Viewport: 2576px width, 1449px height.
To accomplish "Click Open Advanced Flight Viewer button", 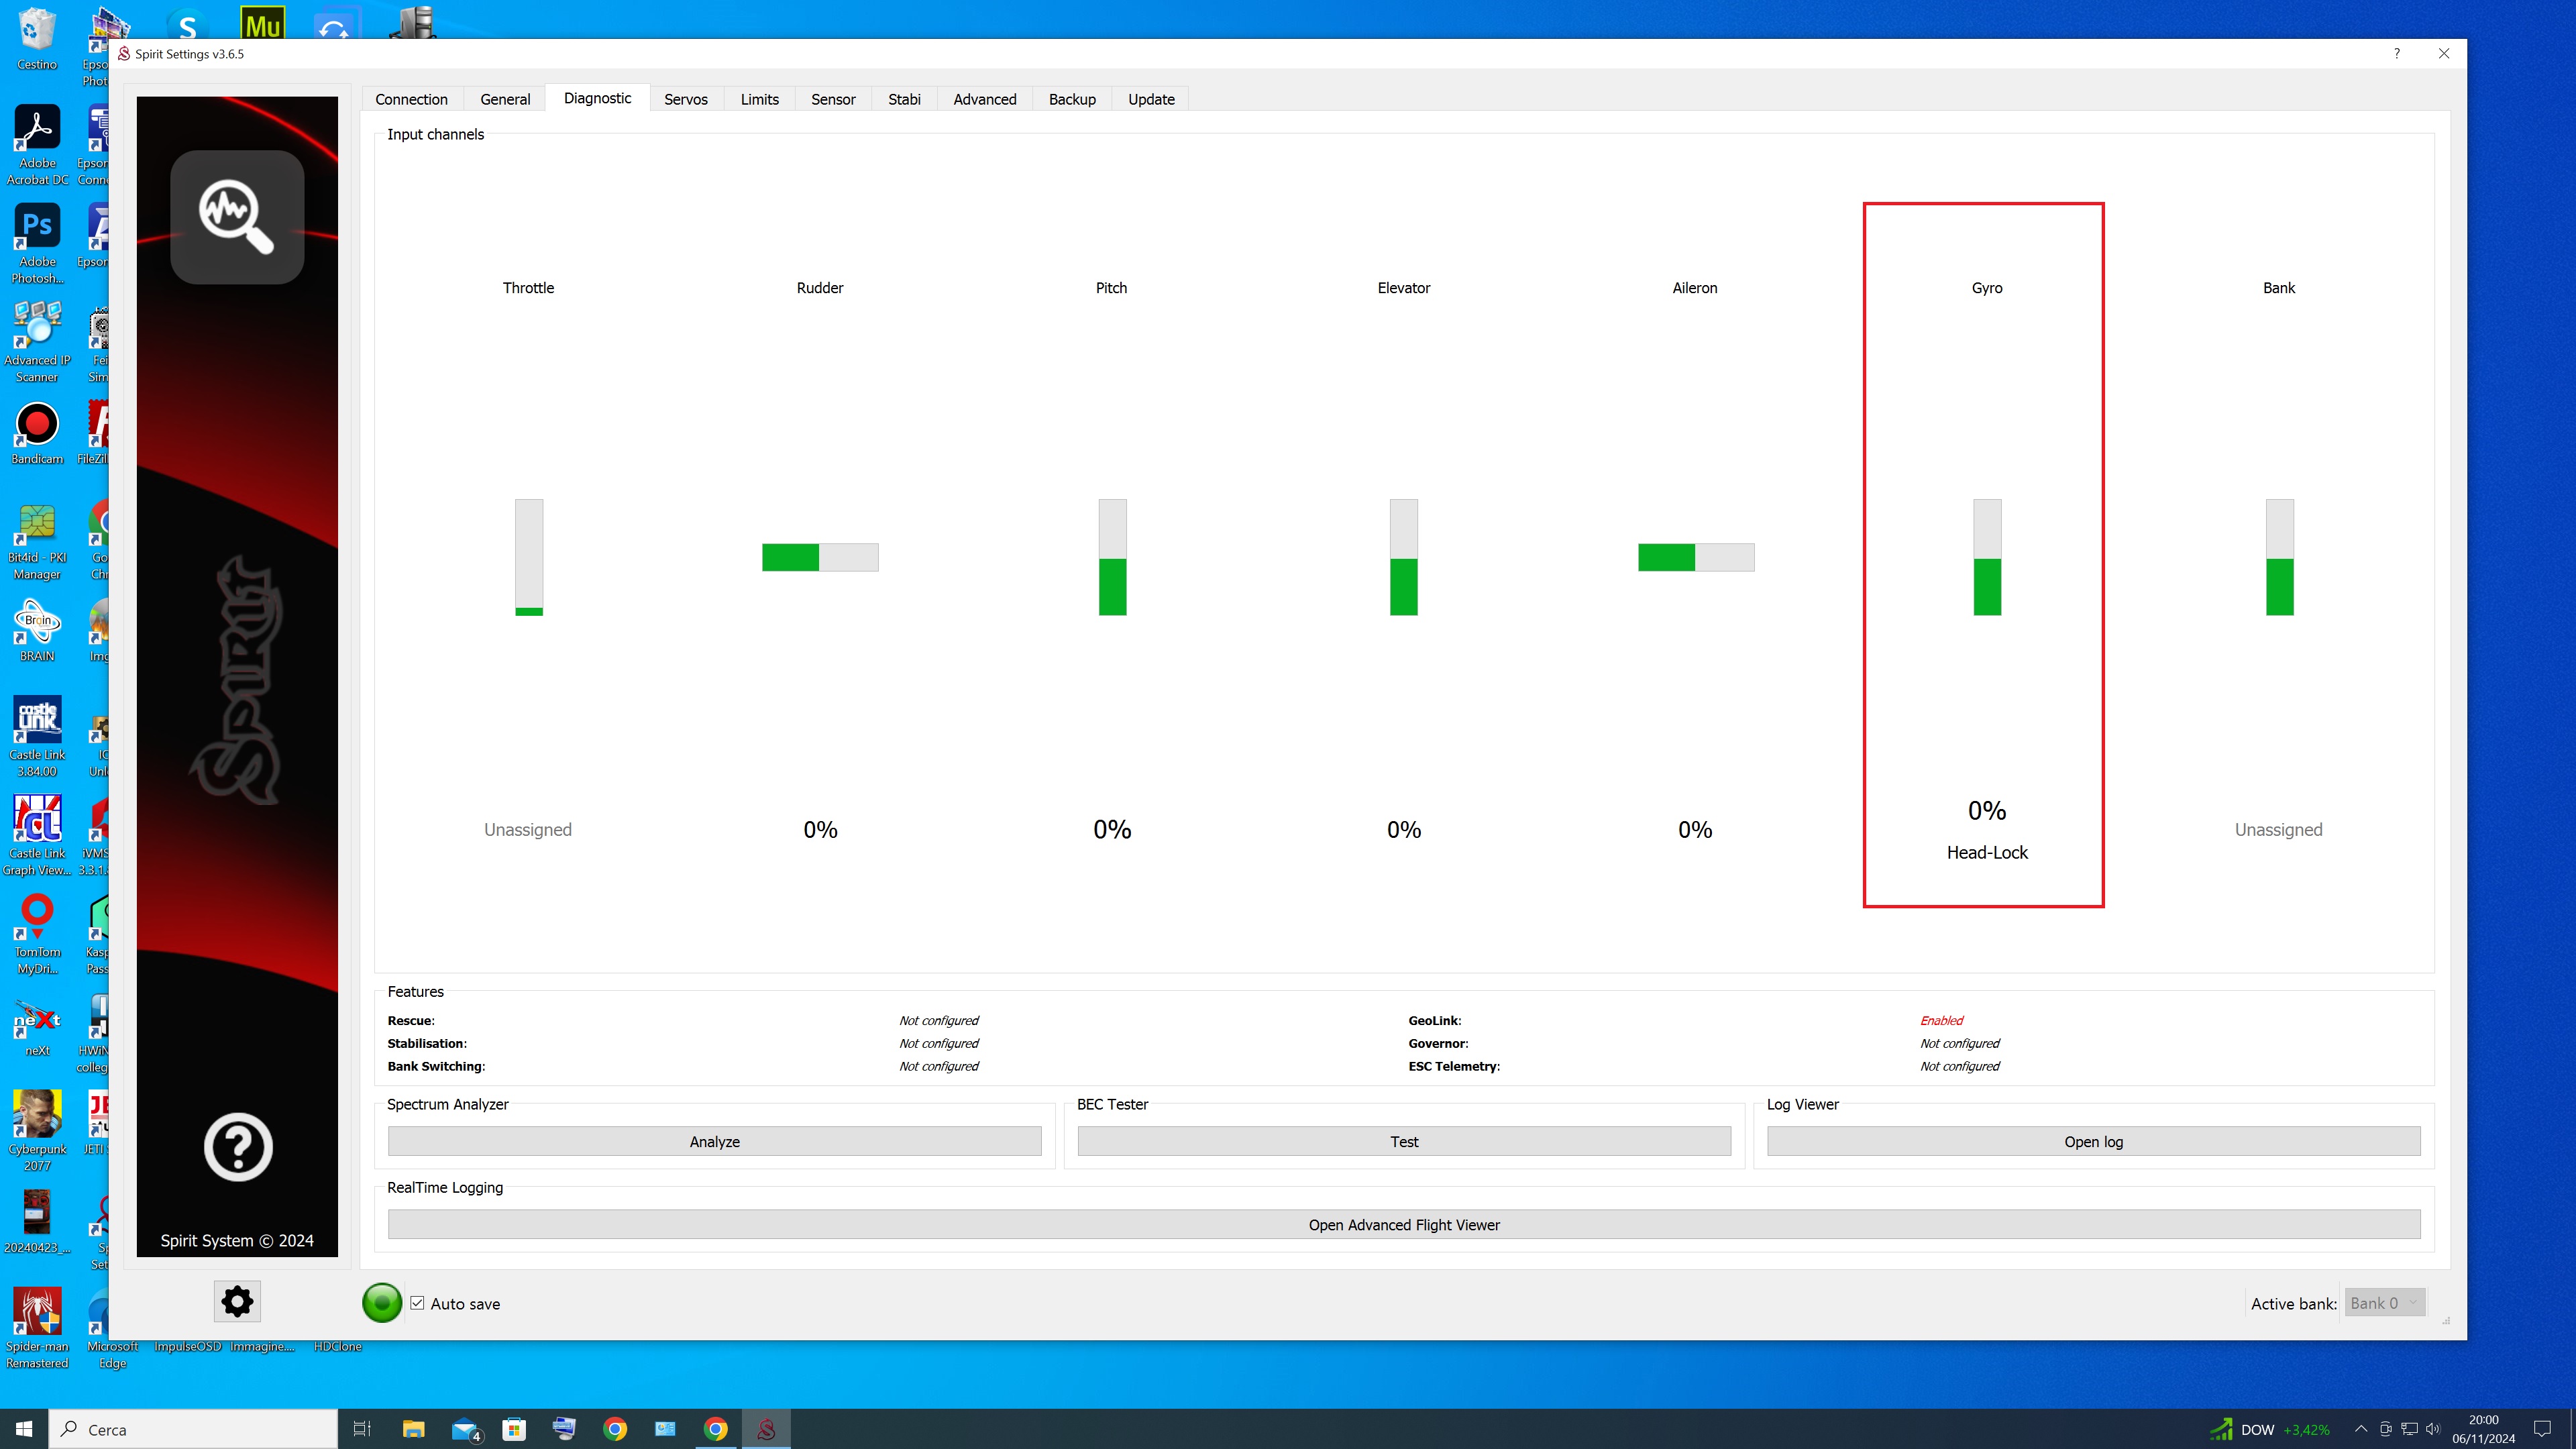I will pos(1403,1224).
